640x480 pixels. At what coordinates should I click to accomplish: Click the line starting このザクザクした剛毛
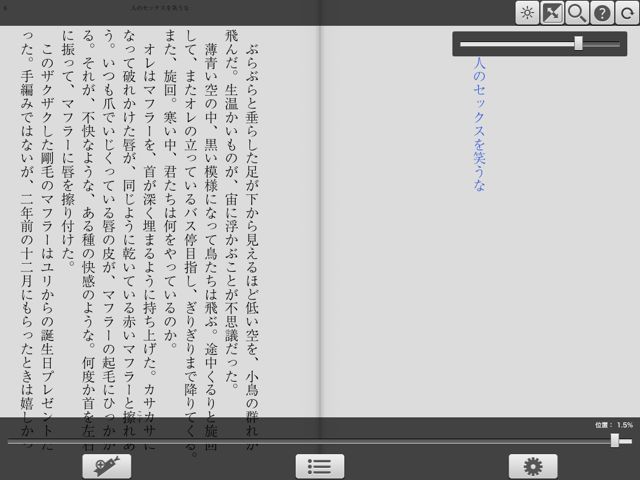pyautogui.click(x=47, y=245)
